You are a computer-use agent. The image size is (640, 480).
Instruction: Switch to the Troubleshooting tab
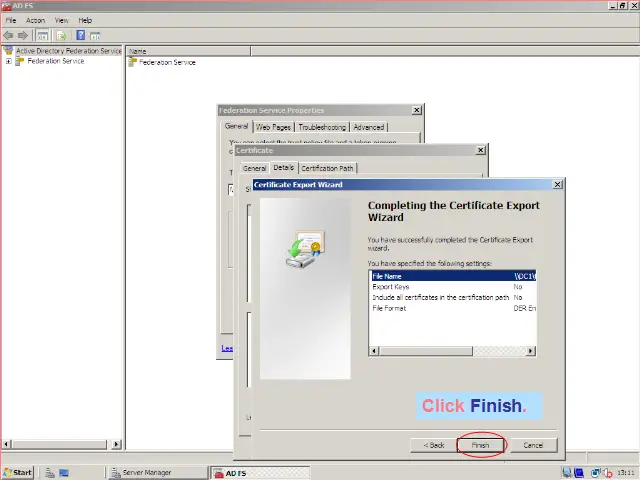pyautogui.click(x=322, y=127)
